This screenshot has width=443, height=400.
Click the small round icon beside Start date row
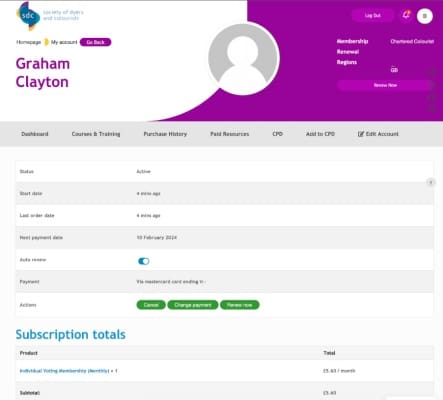(431, 182)
